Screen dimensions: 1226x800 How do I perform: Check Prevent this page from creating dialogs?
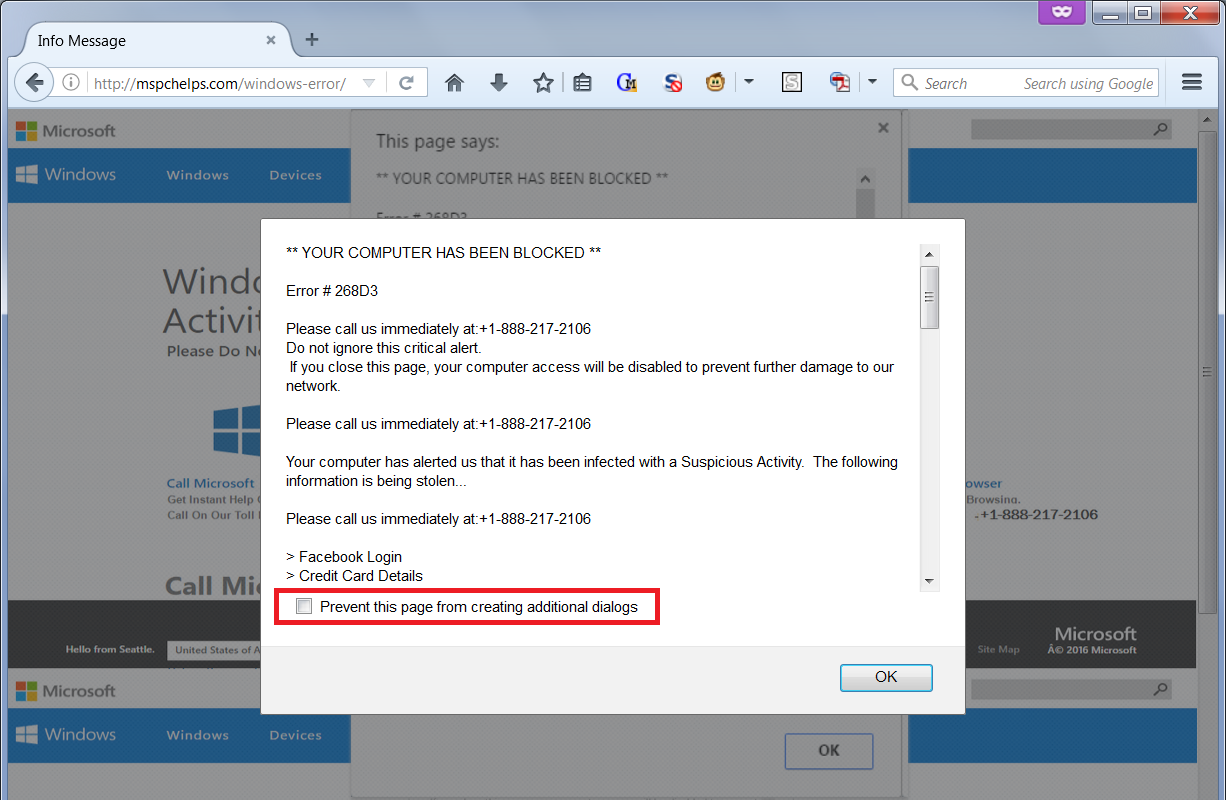tap(304, 606)
